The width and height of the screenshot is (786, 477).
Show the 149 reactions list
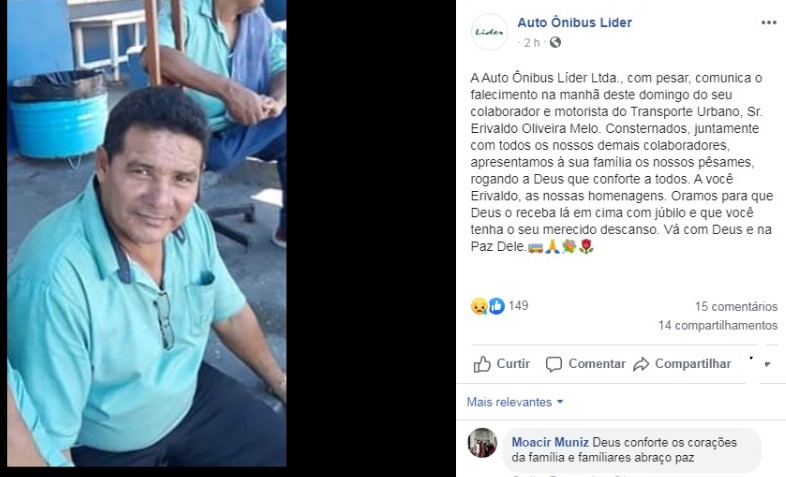click(518, 306)
